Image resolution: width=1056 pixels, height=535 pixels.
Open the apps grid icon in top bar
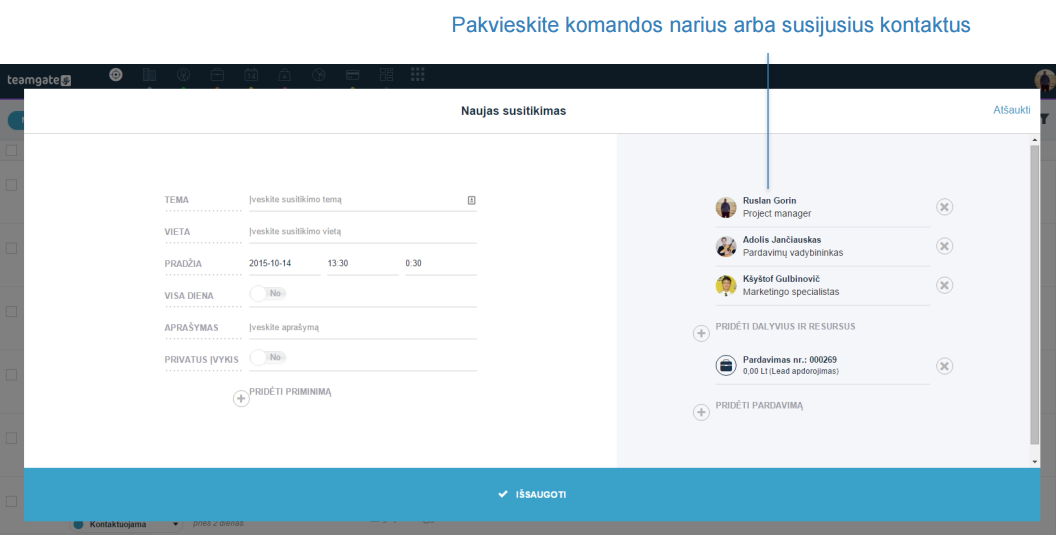point(418,75)
